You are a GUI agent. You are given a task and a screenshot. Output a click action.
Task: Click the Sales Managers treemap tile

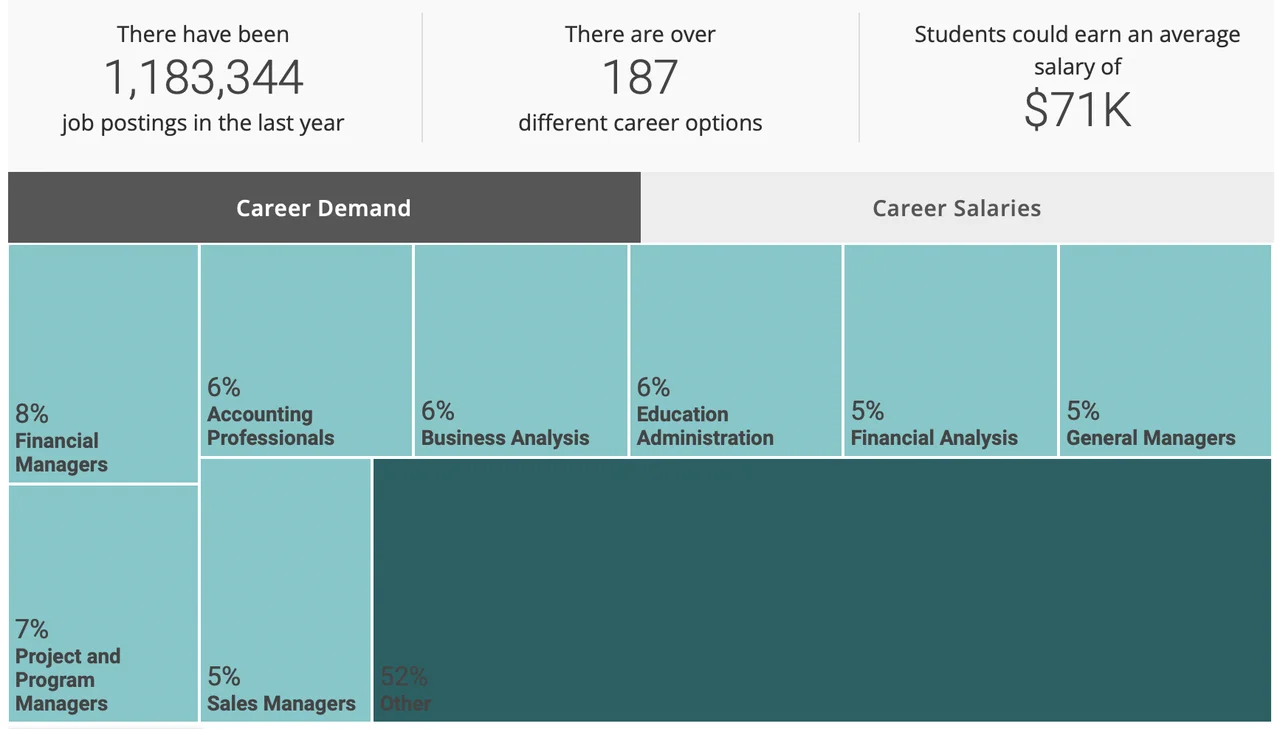(x=286, y=590)
